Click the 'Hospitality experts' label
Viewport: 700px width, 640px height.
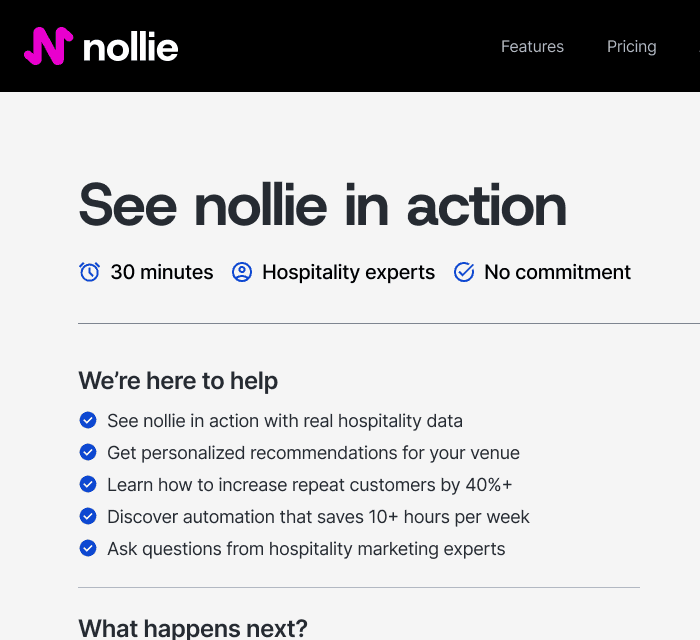point(348,272)
